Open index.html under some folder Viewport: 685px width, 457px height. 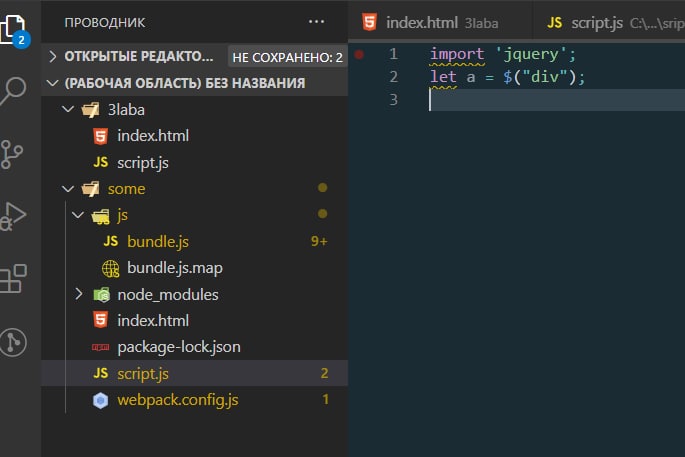153,321
